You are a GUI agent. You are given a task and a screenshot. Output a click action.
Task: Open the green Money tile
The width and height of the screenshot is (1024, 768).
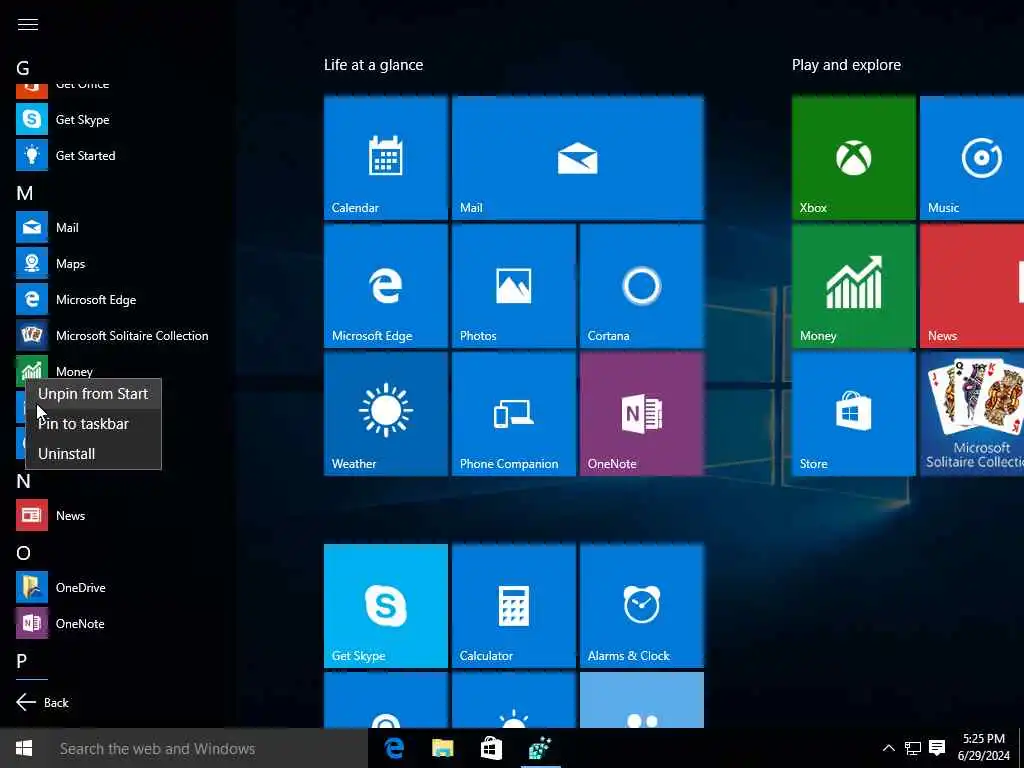coord(854,286)
